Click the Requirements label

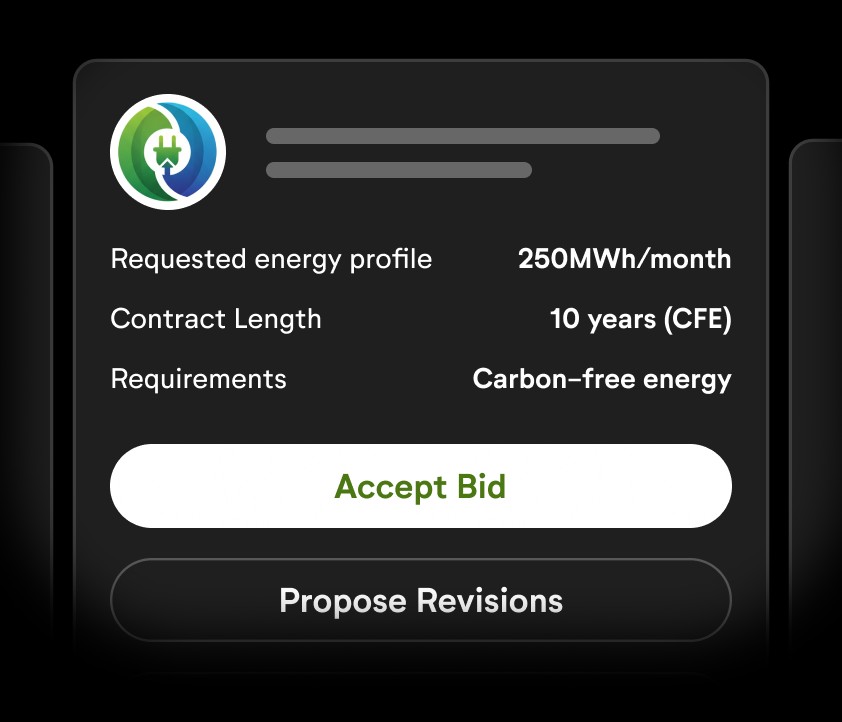tap(198, 379)
